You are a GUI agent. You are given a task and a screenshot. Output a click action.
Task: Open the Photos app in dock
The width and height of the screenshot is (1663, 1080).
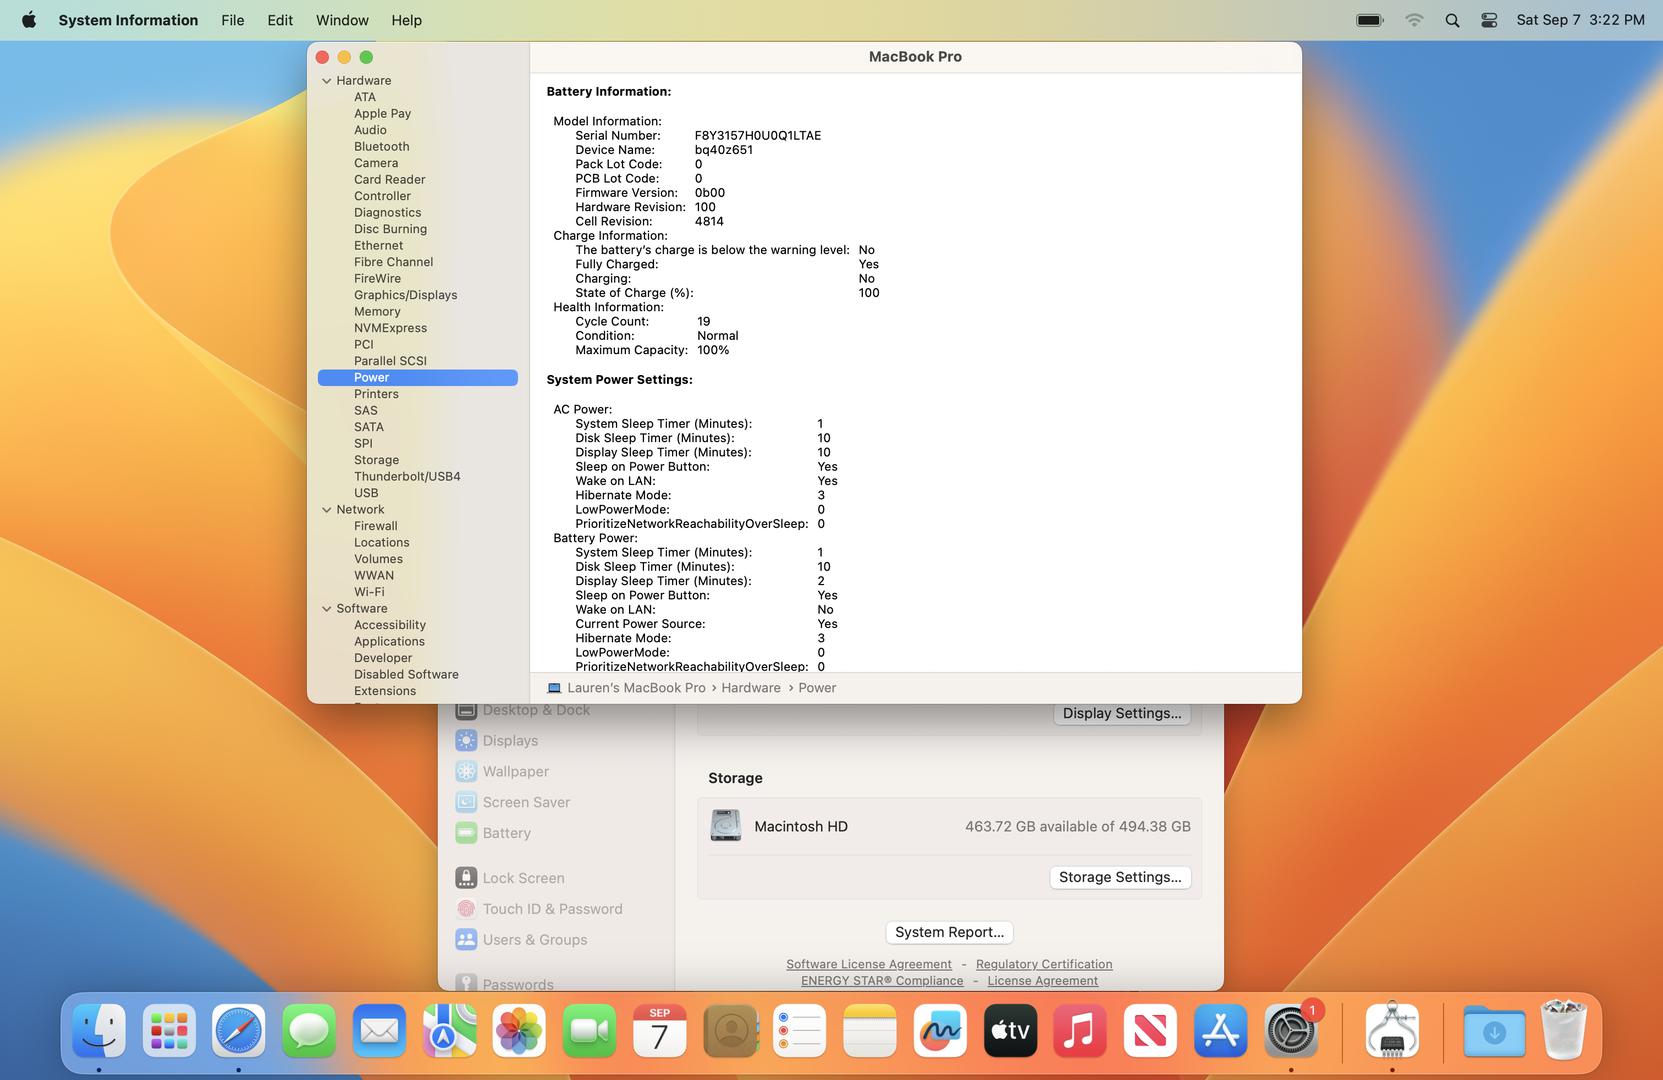(519, 1031)
